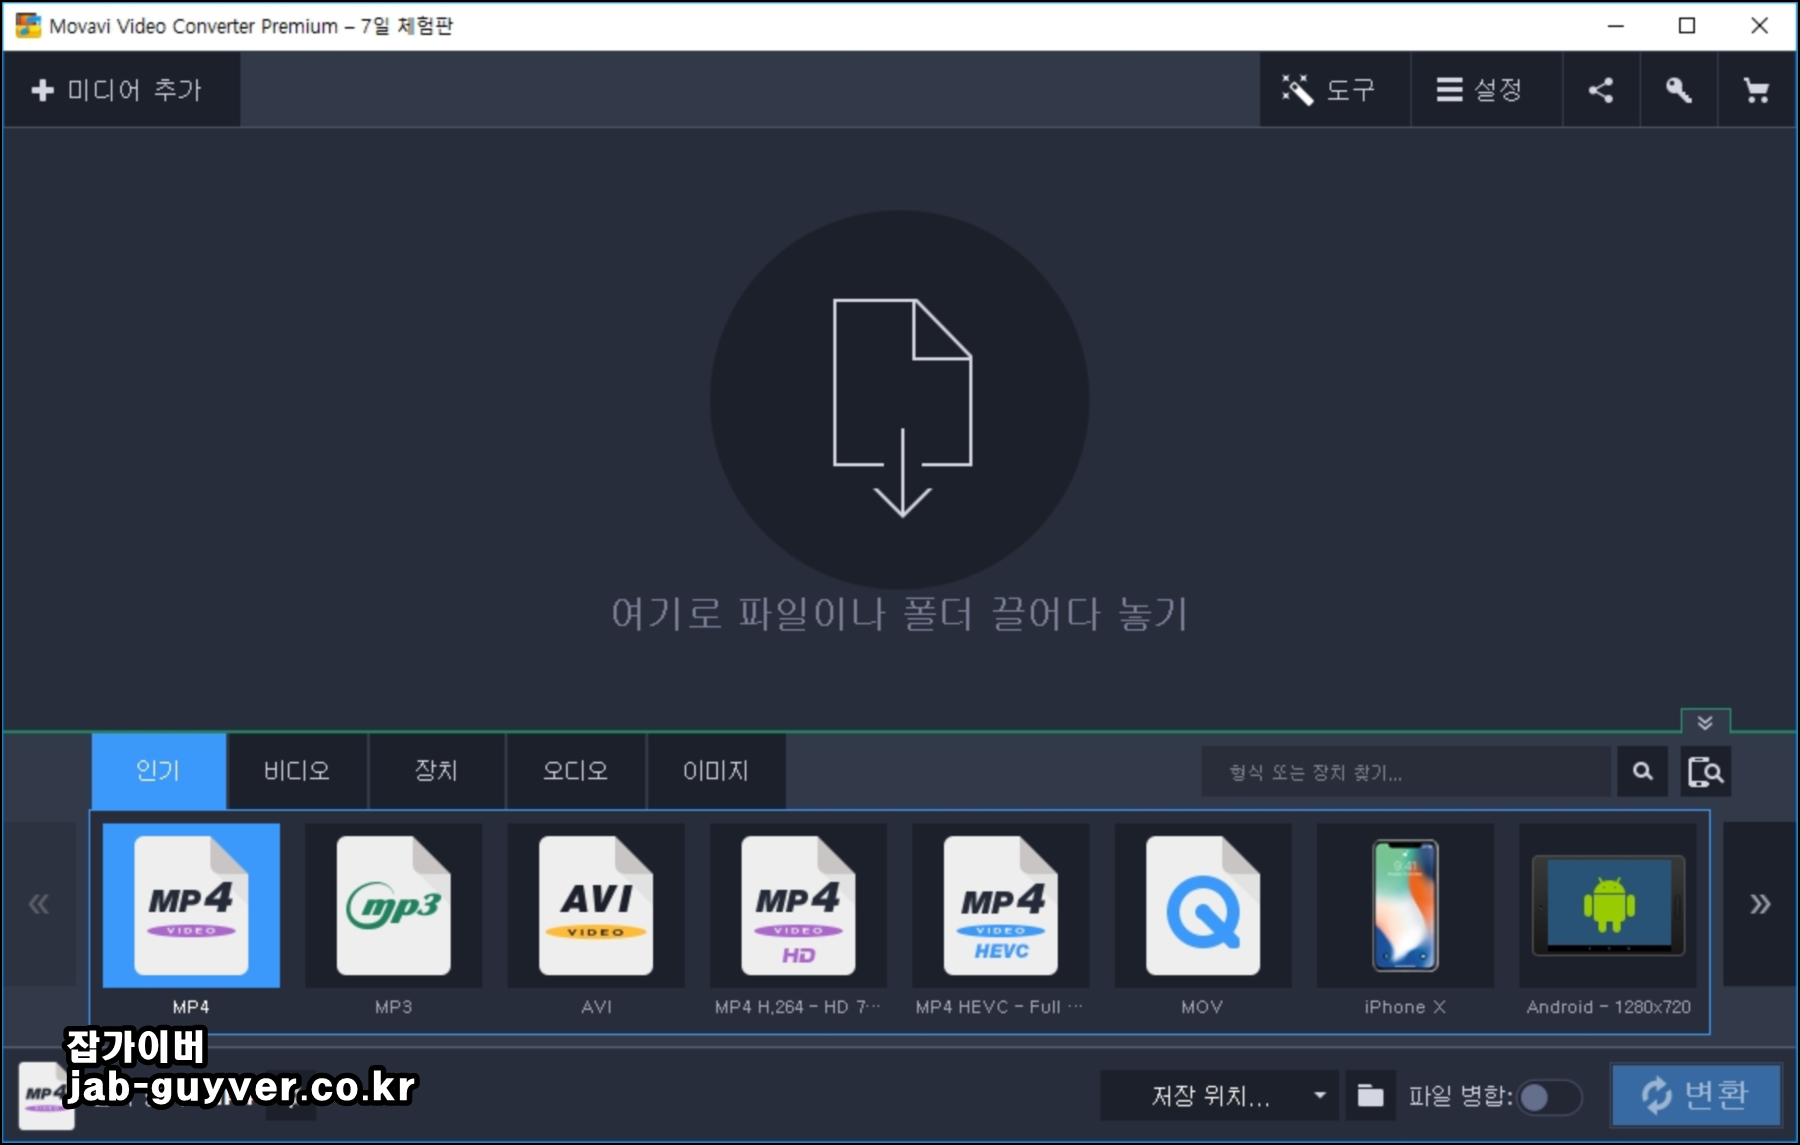Show more presets with right double-arrow
This screenshot has width=1800, height=1145.
click(1760, 904)
